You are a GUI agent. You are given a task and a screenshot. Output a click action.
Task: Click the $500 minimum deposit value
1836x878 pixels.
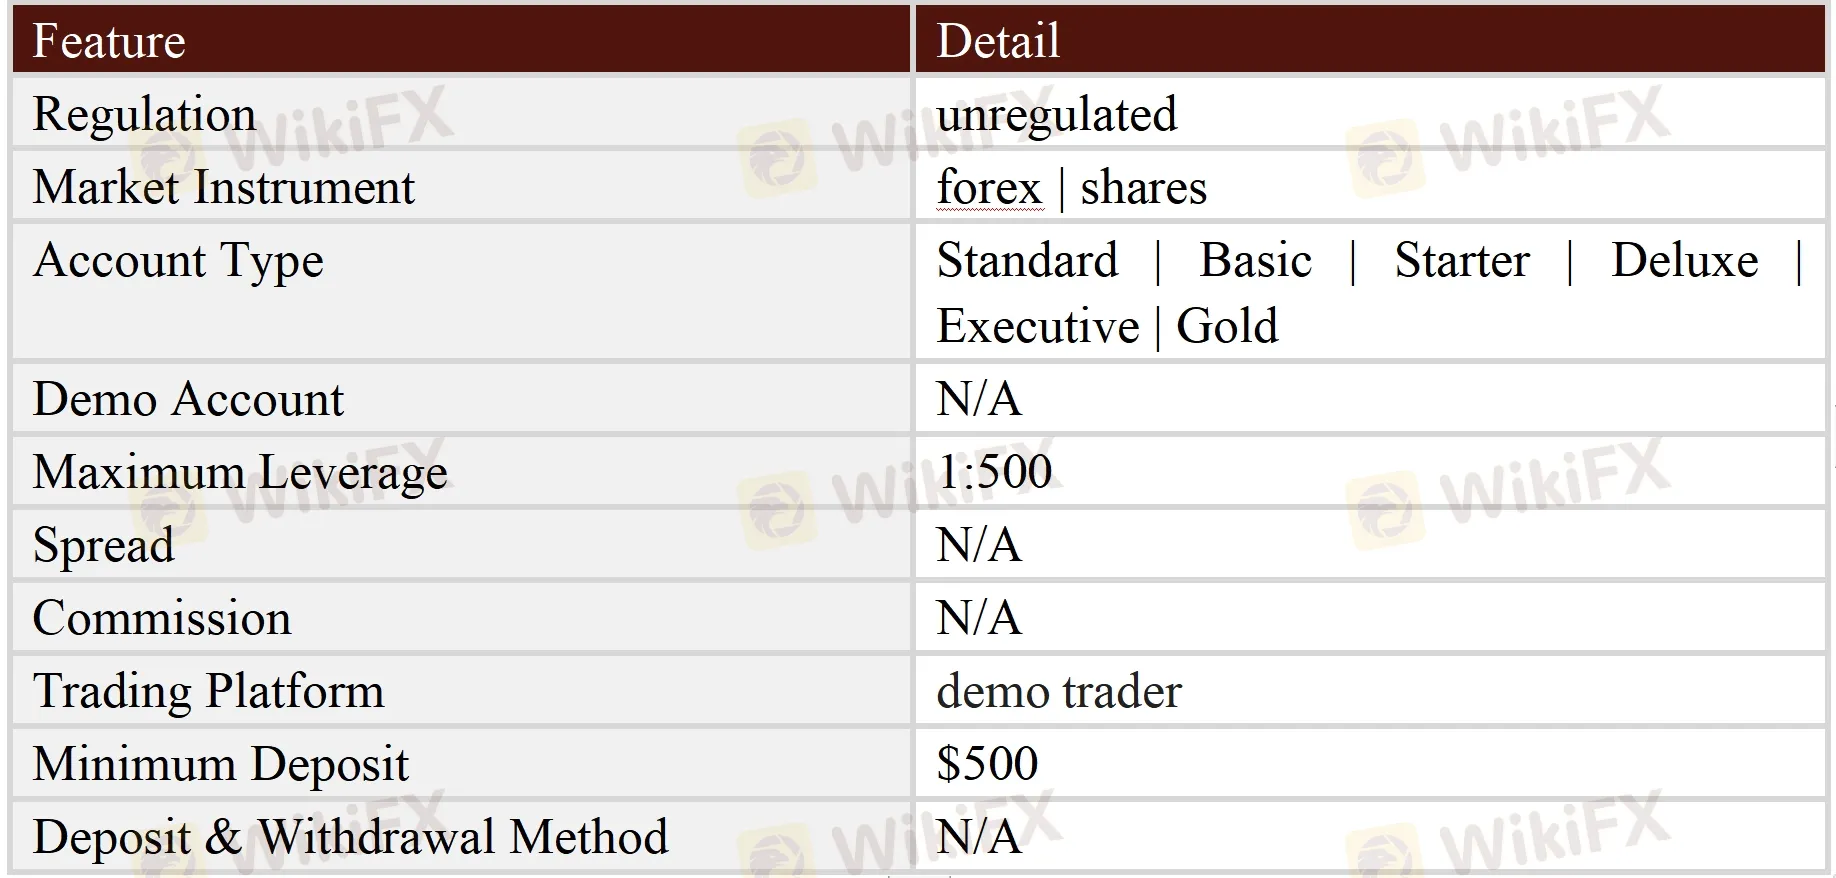pyautogui.click(x=987, y=765)
